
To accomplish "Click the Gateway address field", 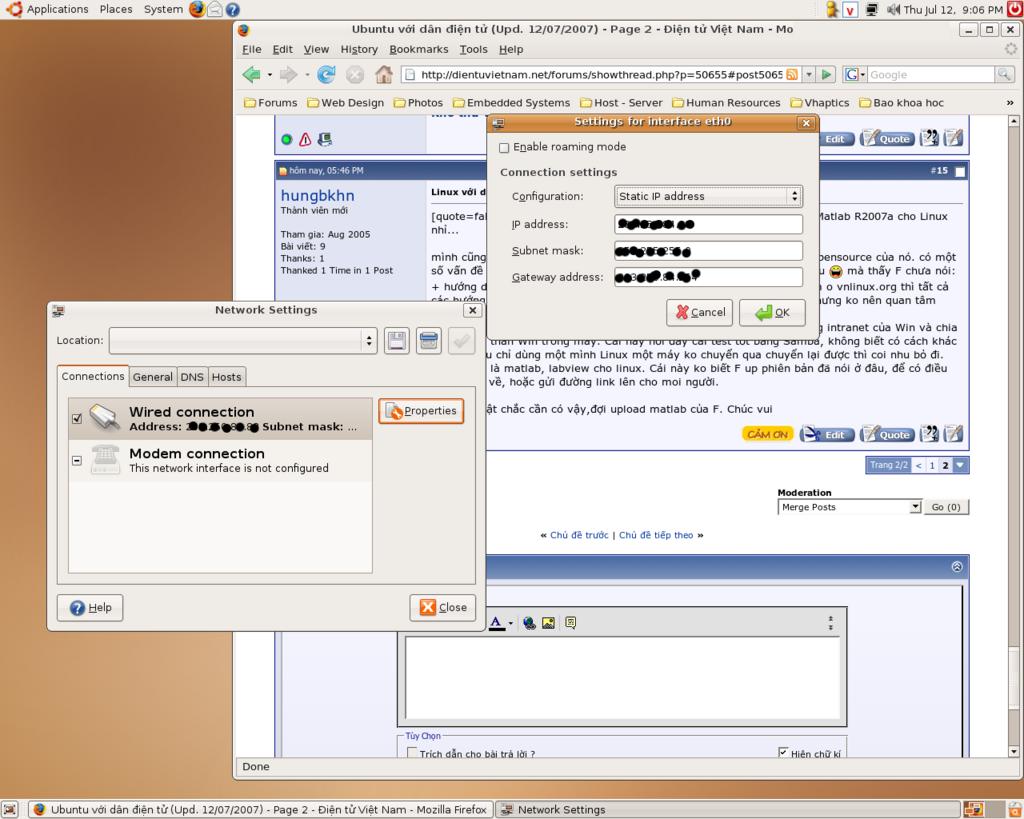I will pos(708,277).
